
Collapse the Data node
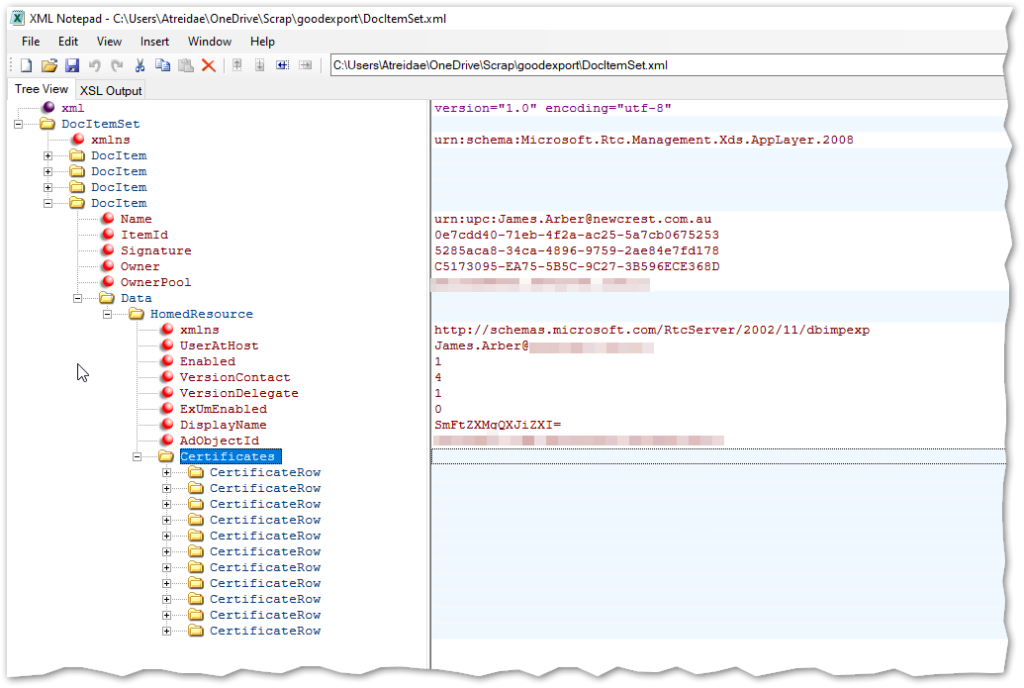77,298
